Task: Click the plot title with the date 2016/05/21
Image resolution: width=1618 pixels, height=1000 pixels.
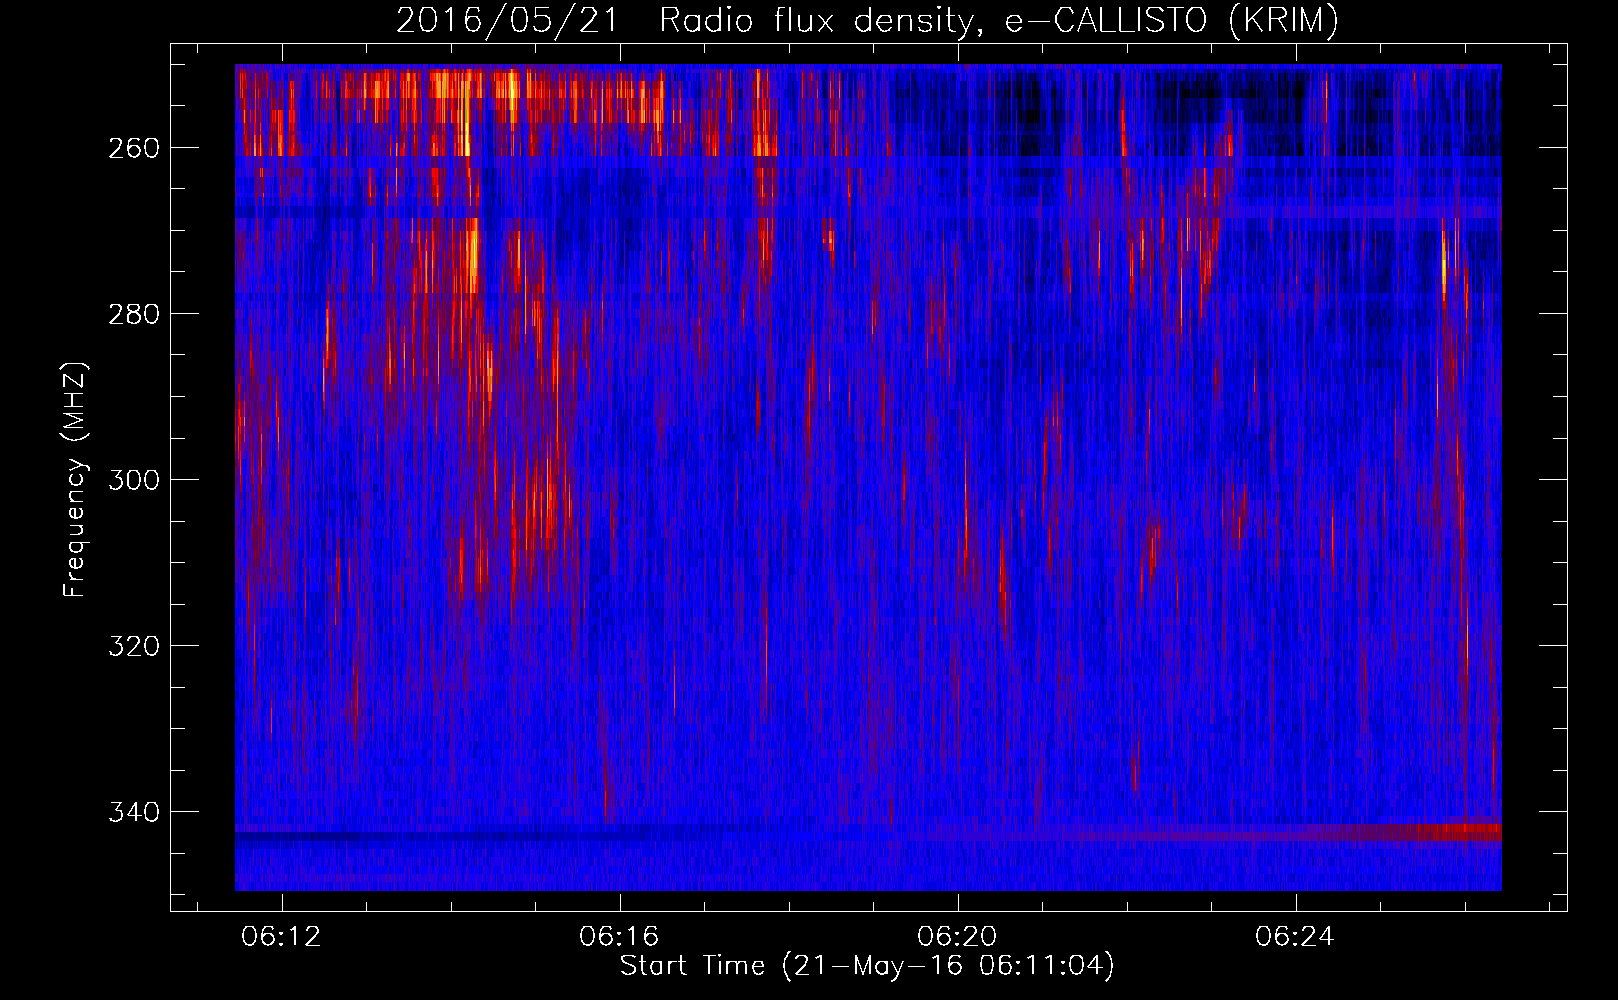Action: [x=867, y=20]
